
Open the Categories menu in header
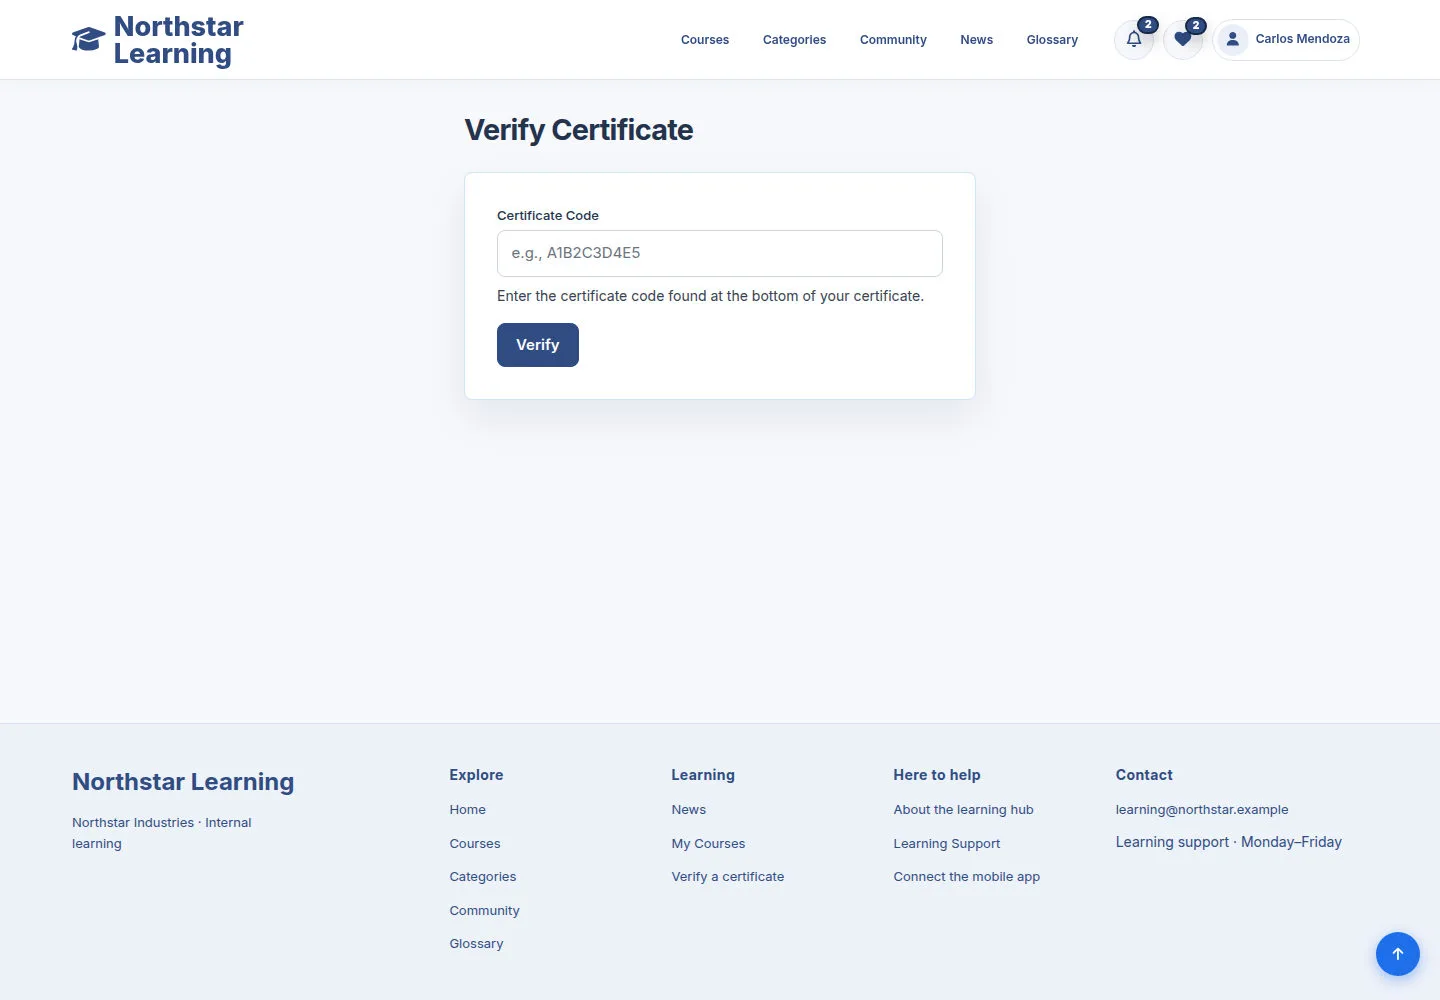[794, 40]
